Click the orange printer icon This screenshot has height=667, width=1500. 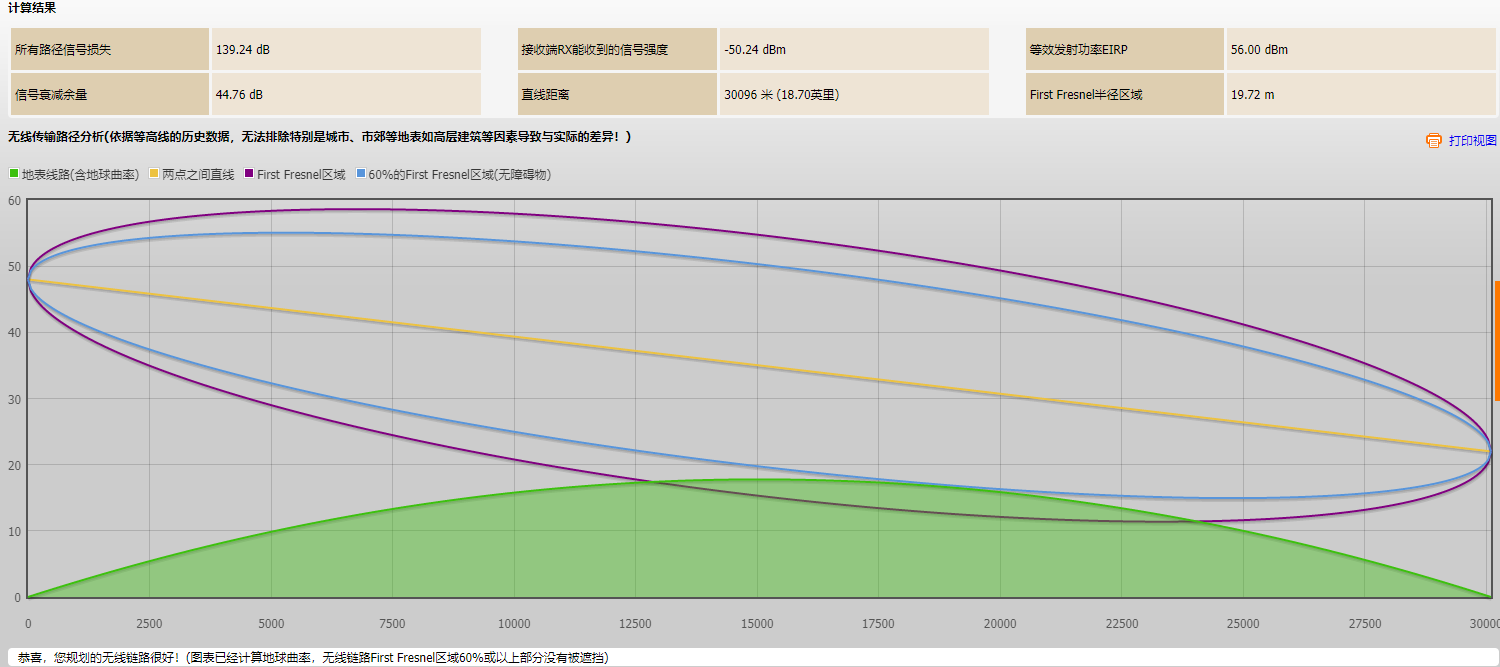click(x=1433, y=140)
